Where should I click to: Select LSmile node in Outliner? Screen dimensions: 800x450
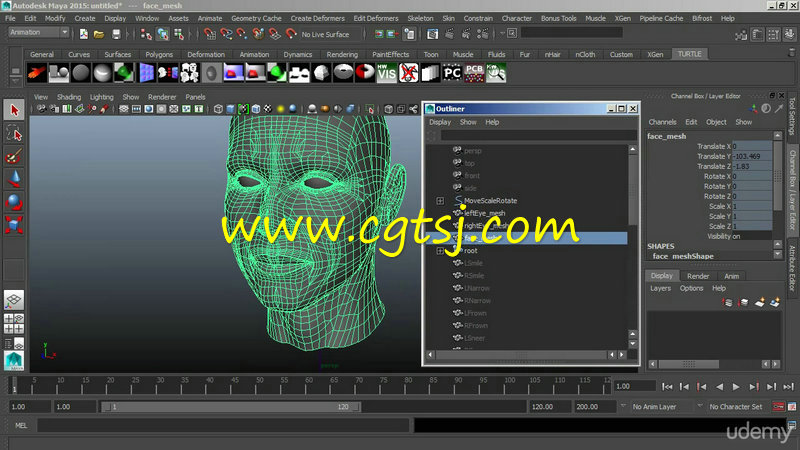473,263
